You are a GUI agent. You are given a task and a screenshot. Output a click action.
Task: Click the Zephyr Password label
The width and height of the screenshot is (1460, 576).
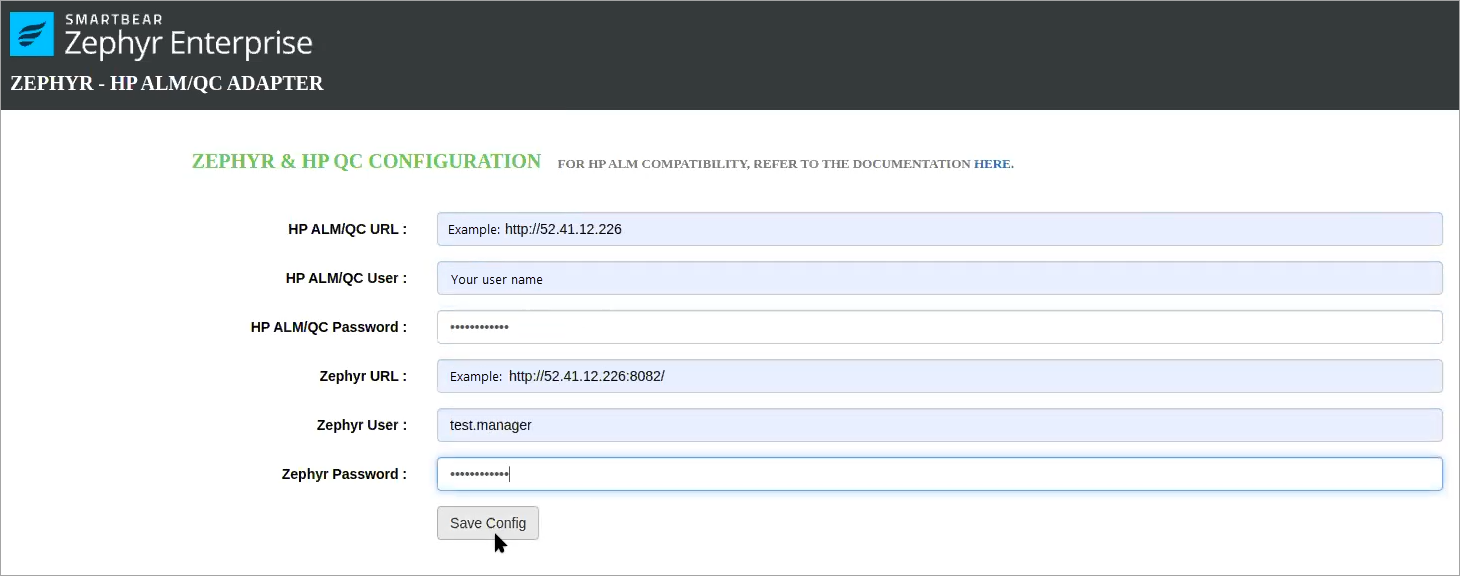coord(344,474)
